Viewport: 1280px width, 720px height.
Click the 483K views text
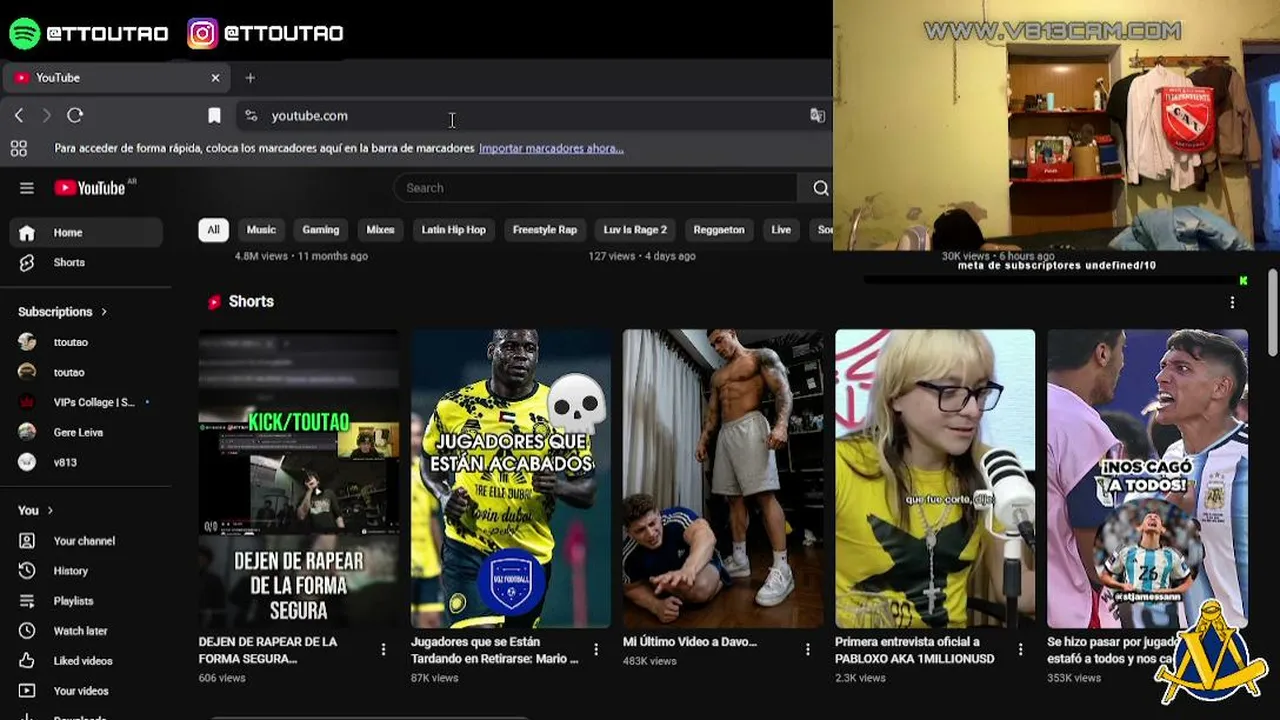[650, 661]
